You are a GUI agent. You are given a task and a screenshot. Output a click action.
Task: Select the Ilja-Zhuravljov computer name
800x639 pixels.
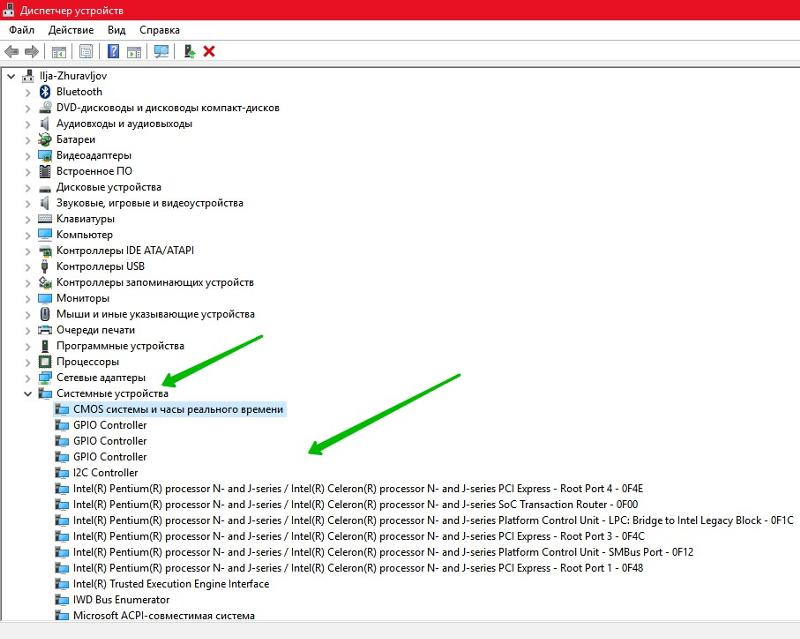(73, 76)
